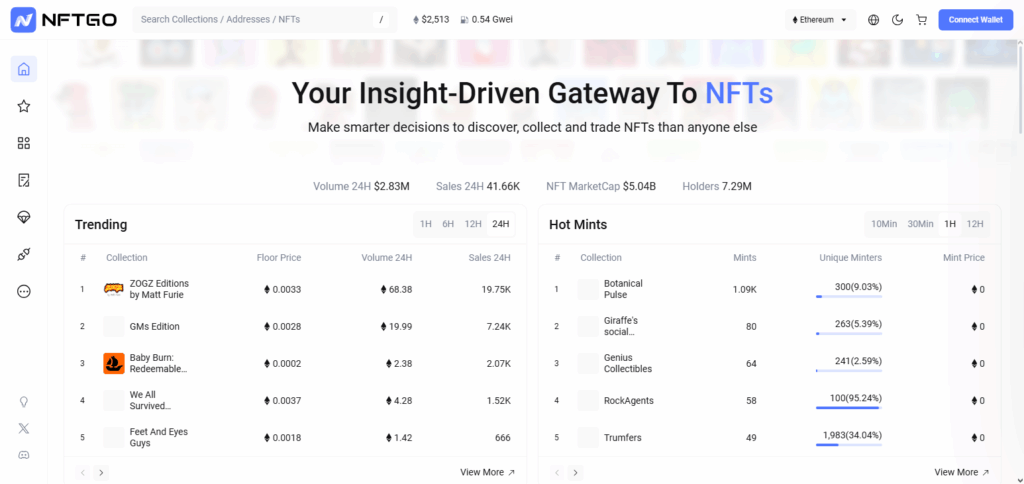Open the grid dashboard sidebar icon
Screen dimensions: 1024x484
click(24, 143)
